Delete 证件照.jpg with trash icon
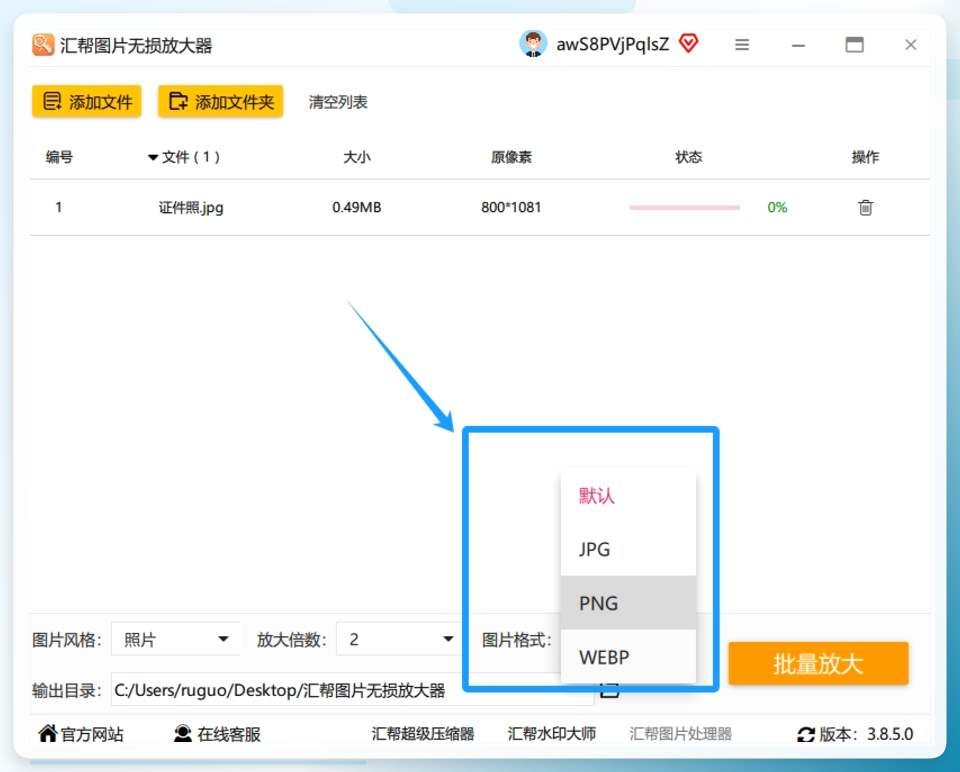 [x=865, y=208]
